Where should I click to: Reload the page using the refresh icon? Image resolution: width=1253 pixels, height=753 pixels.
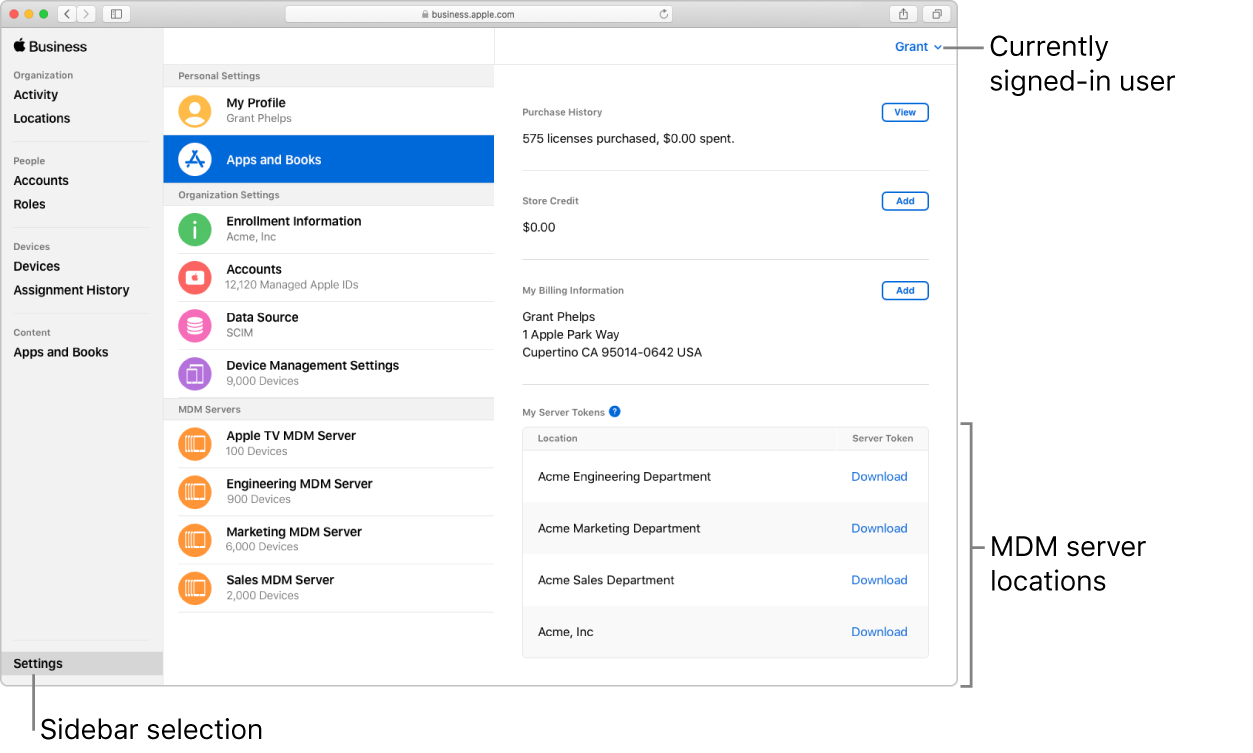coord(663,14)
